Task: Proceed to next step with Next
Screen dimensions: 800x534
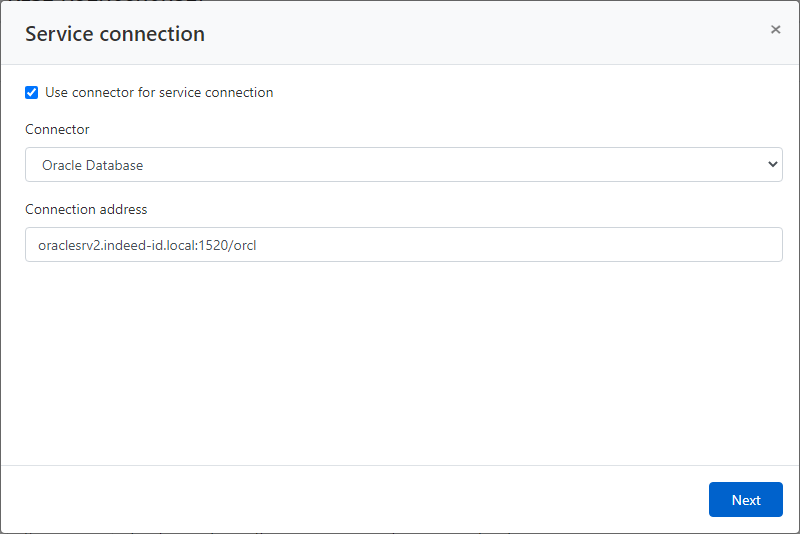Action: click(x=745, y=500)
